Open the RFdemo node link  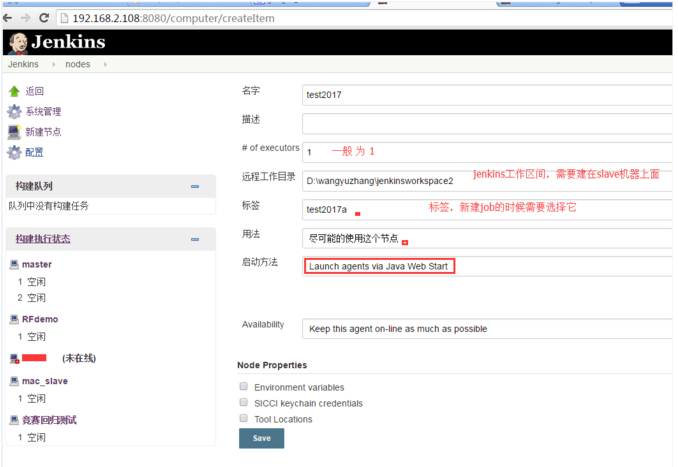[40, 319]
